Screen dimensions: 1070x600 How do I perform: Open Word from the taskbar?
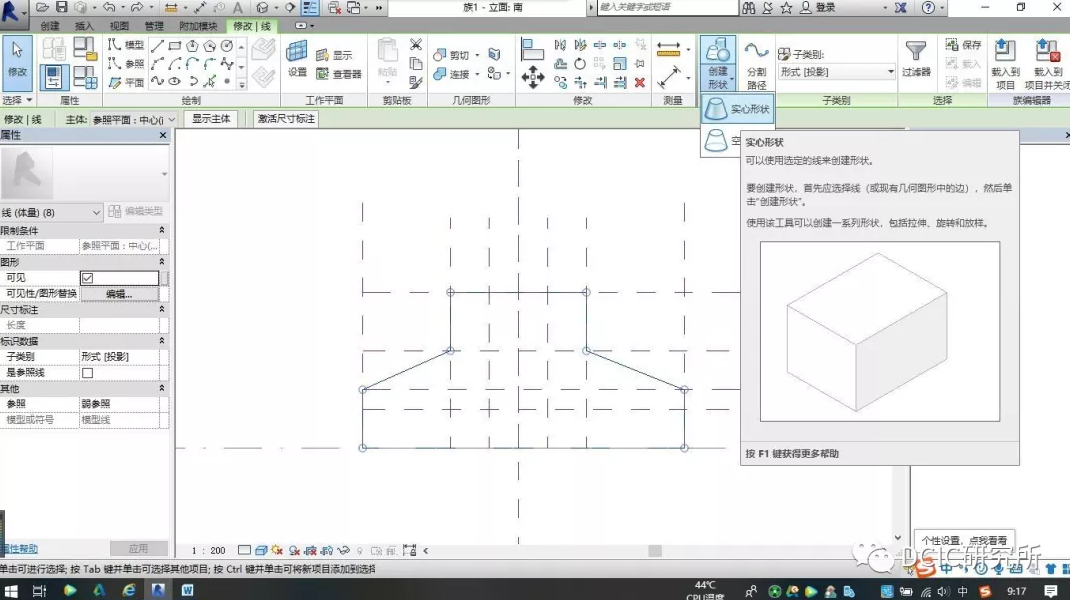[x=187, y=590]
